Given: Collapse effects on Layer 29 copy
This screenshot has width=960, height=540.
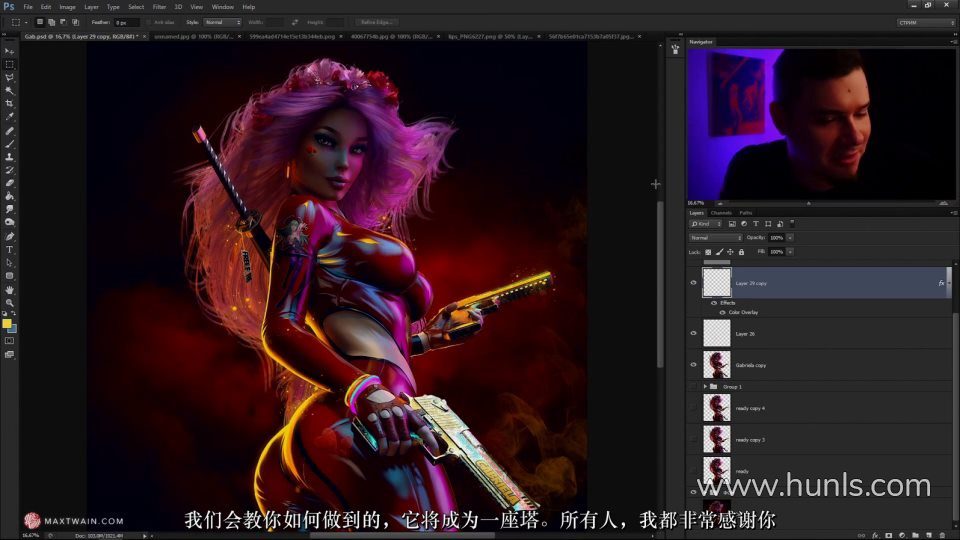Looking at the screenshot, I should pyautogui.click(x=949, y=283).
